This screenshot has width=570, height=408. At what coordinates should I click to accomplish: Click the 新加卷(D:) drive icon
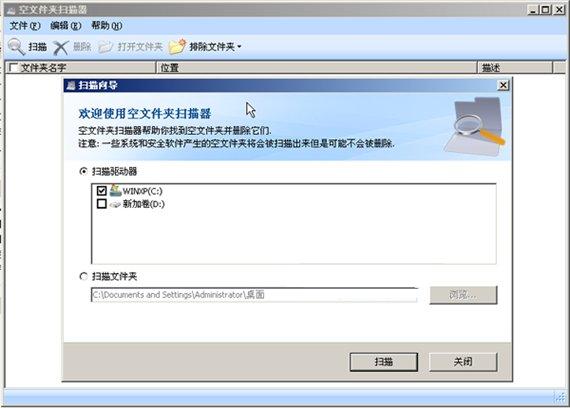tap(115, 204)
